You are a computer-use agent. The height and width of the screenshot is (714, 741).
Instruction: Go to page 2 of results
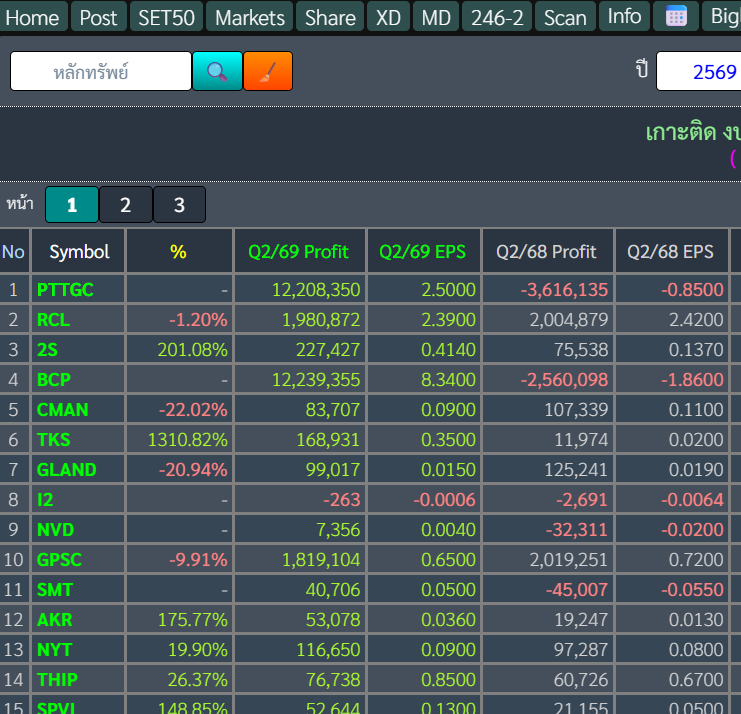[126, 205]
